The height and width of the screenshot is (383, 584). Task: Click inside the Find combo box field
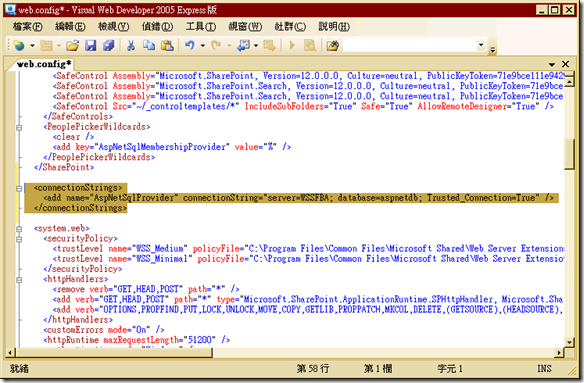click(409, 45)
